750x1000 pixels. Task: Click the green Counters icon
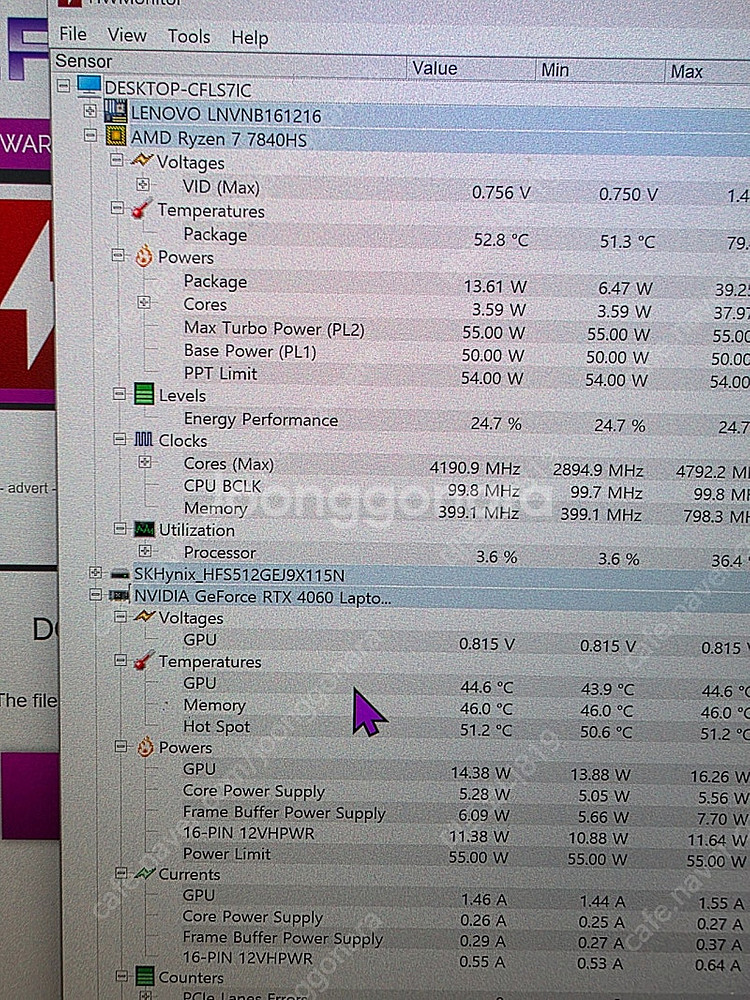[145, 976]
